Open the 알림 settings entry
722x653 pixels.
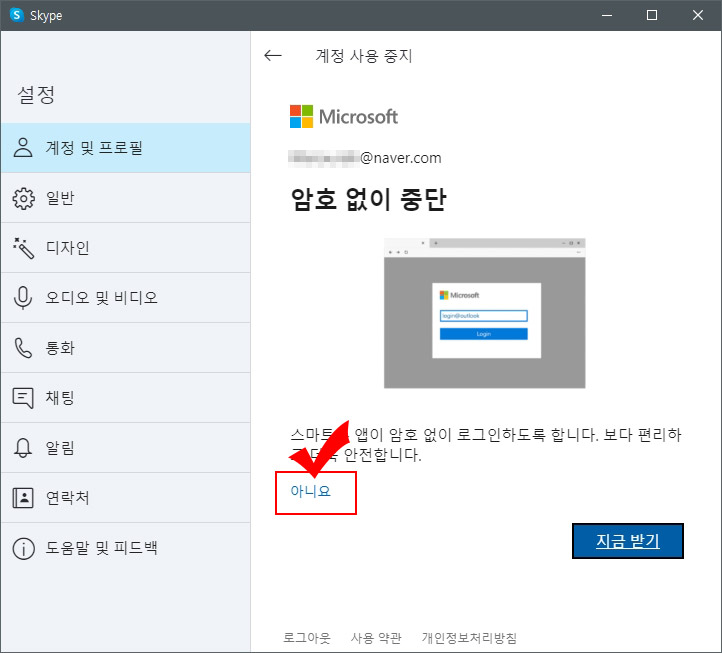pos(126,448)
